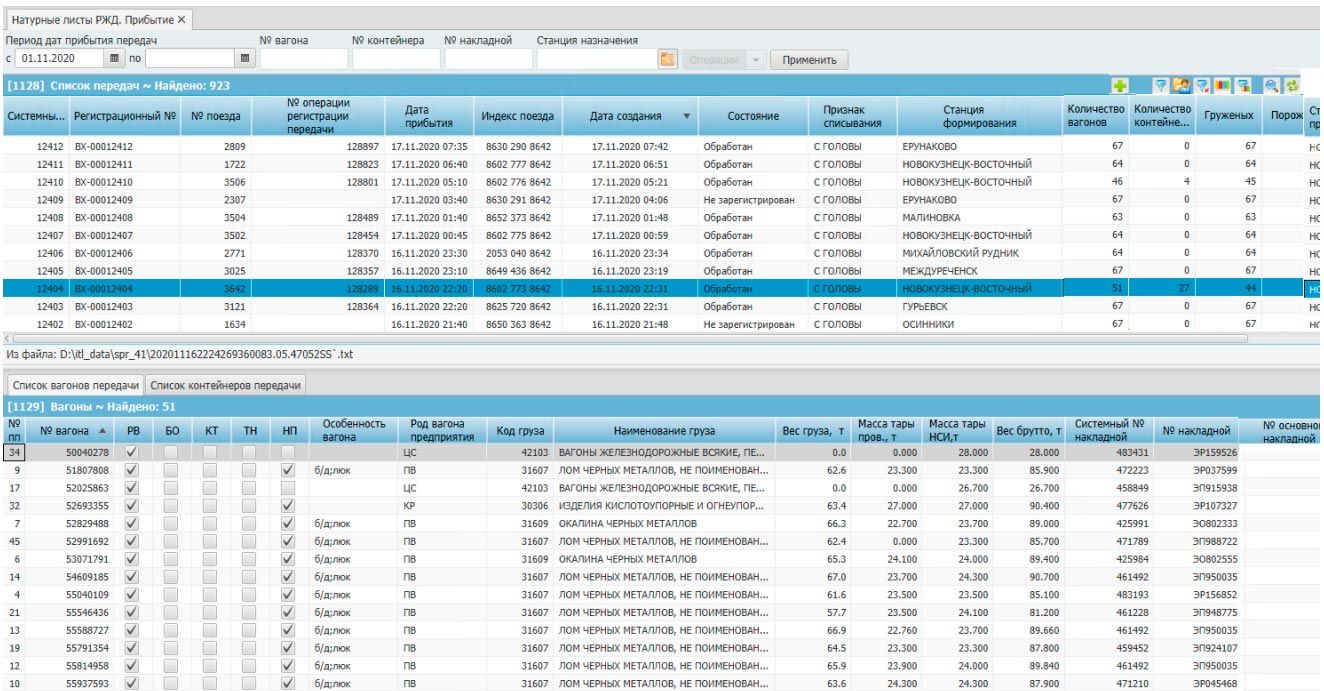This screenshot has width=1324, height=691.
Task: Select row with station МЕЖДУРЕЧЕНСК
Action: 662,271
